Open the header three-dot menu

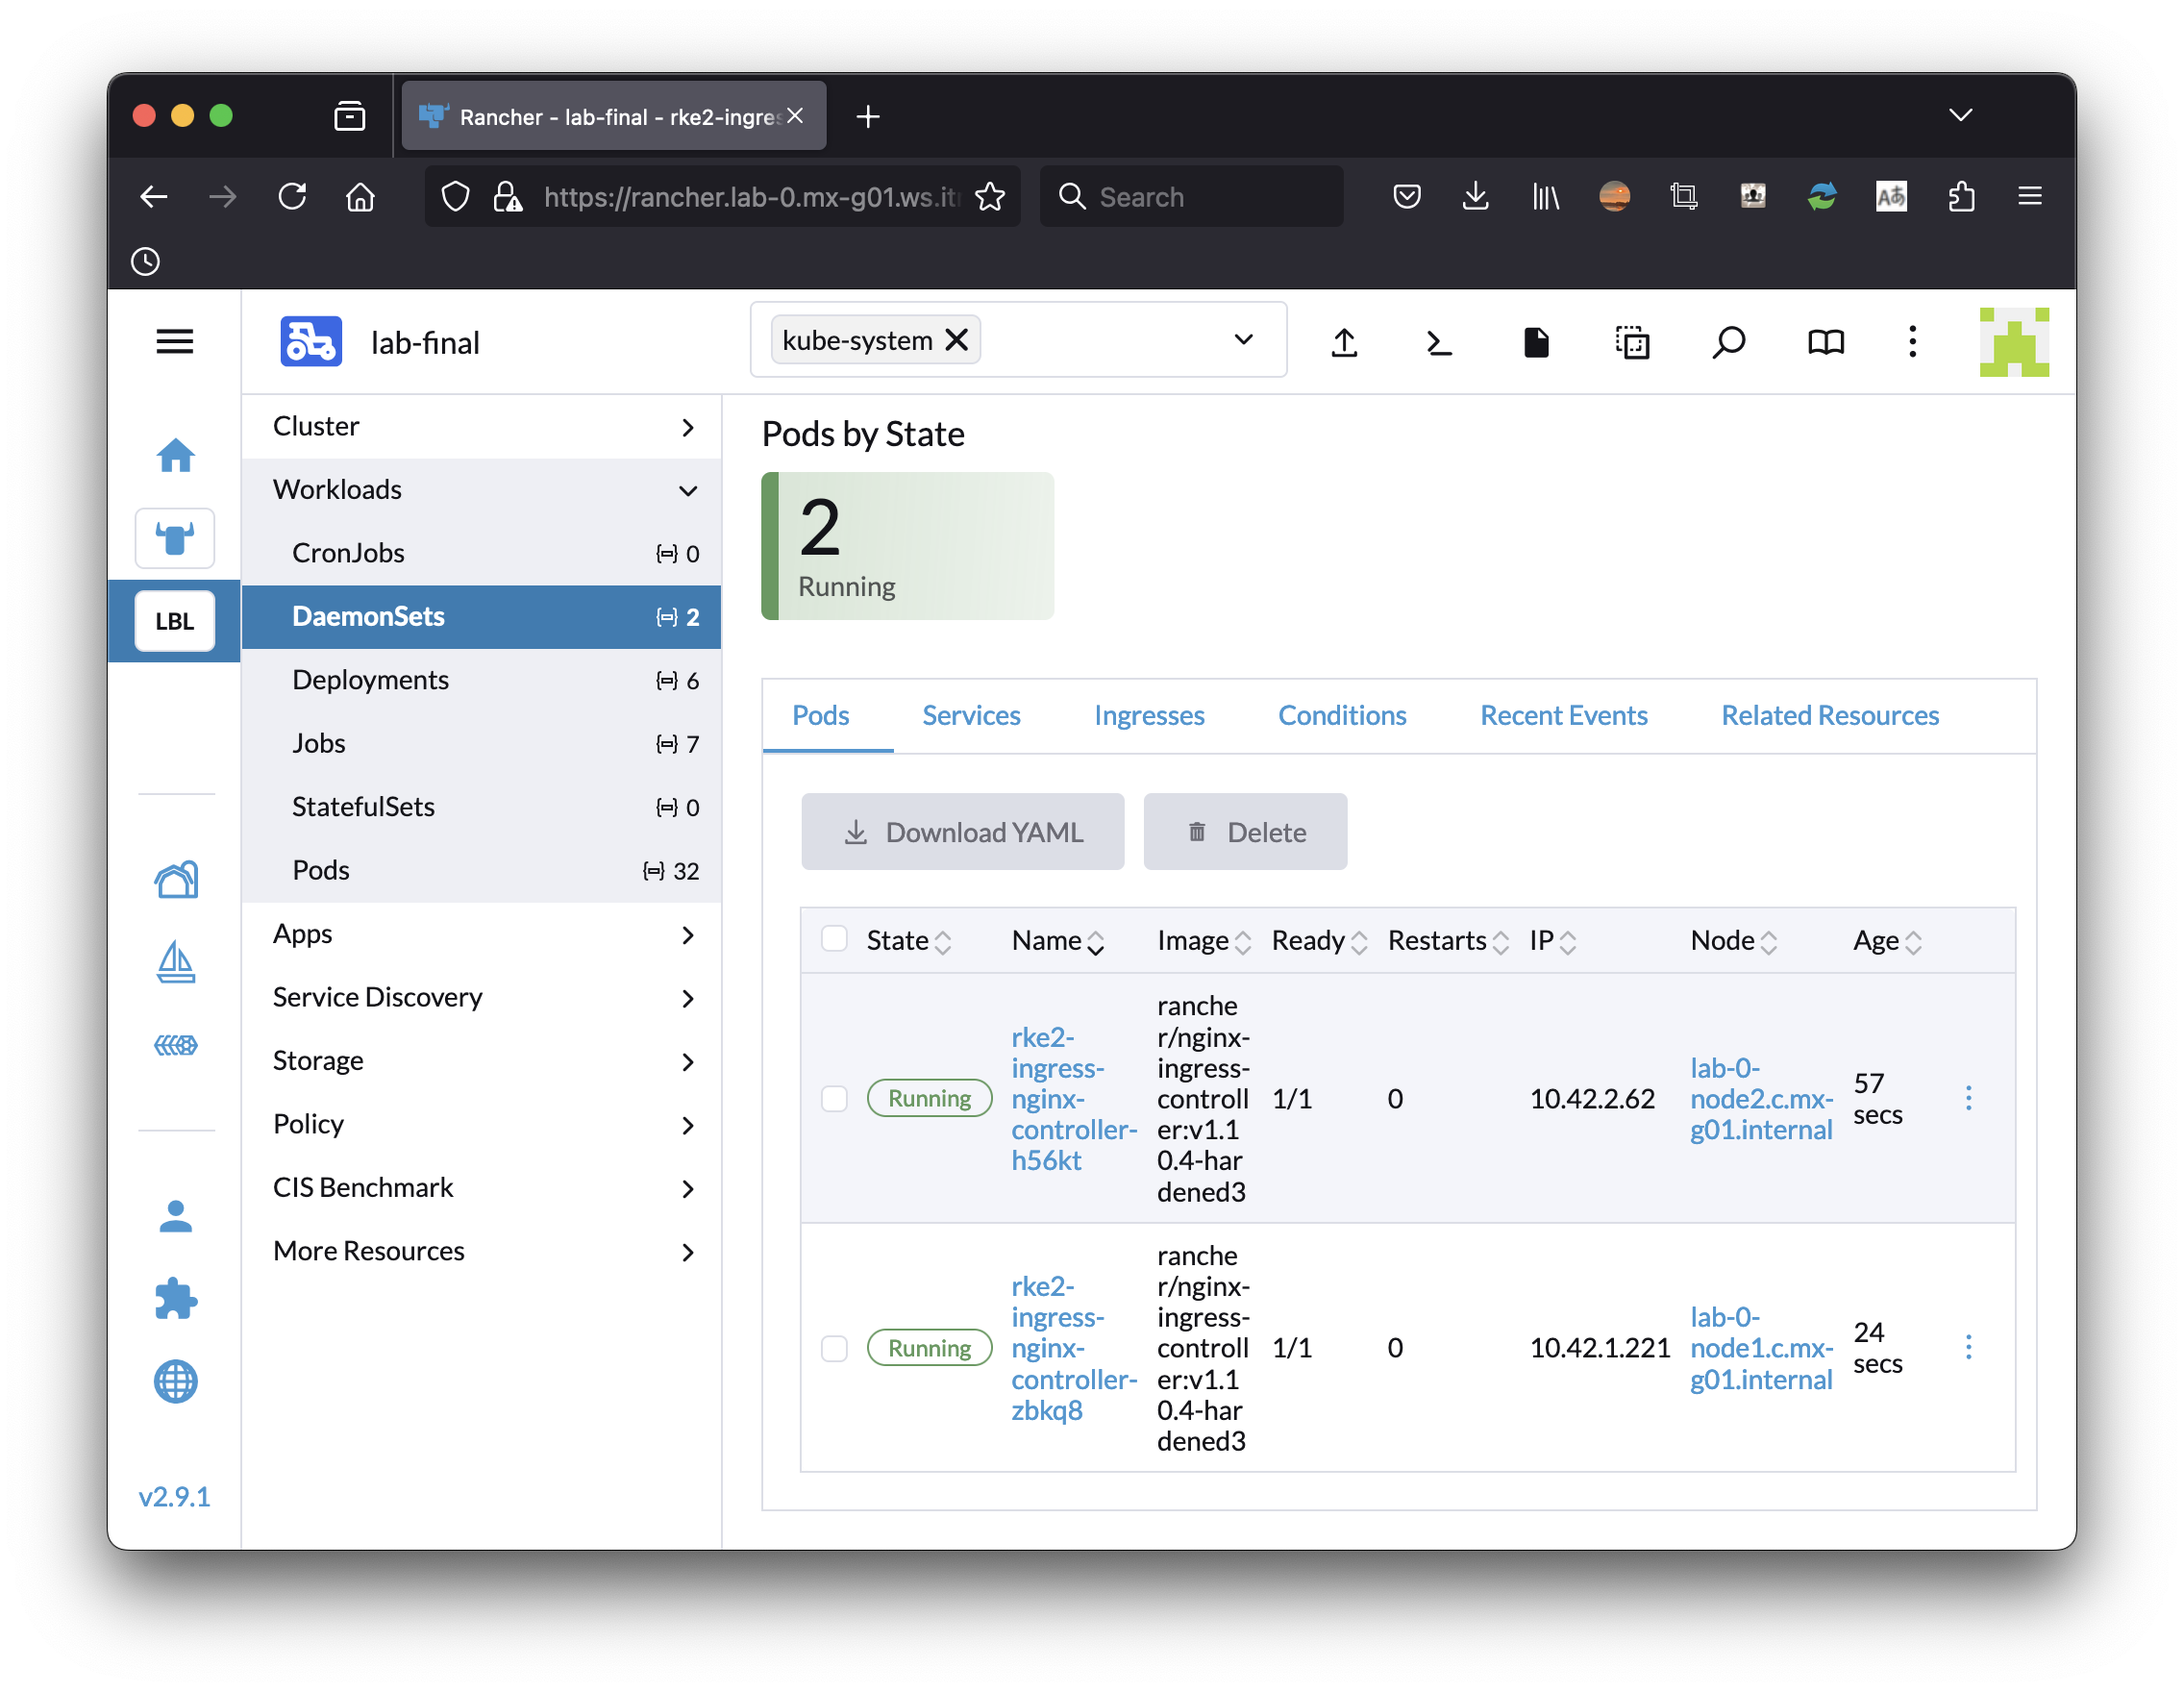[x=1912, y=342]
